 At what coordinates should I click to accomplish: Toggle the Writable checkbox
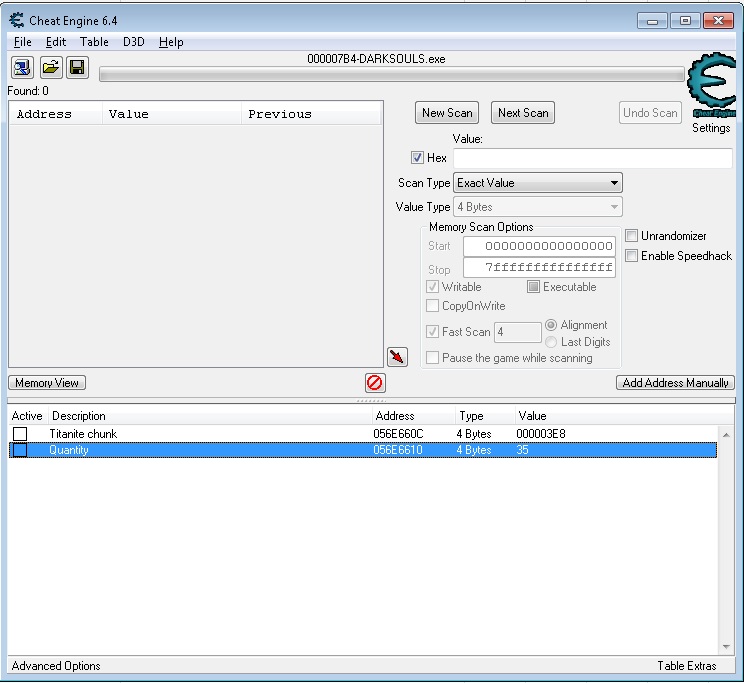tap(432, 287)
